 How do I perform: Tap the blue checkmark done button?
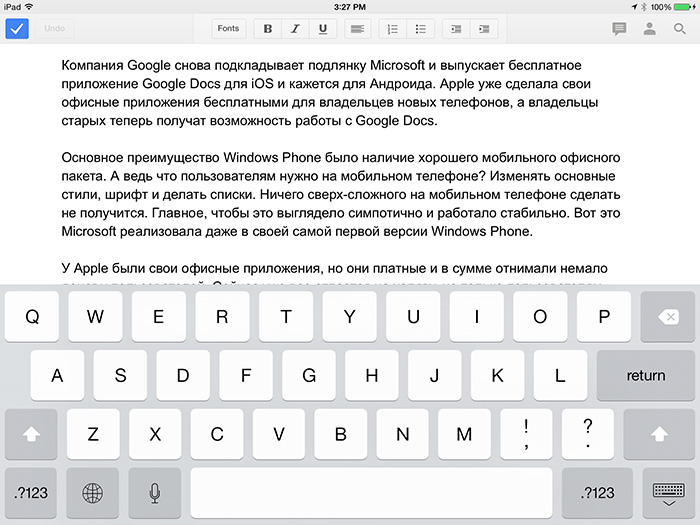pyautogui.click(x=17, y=29)
